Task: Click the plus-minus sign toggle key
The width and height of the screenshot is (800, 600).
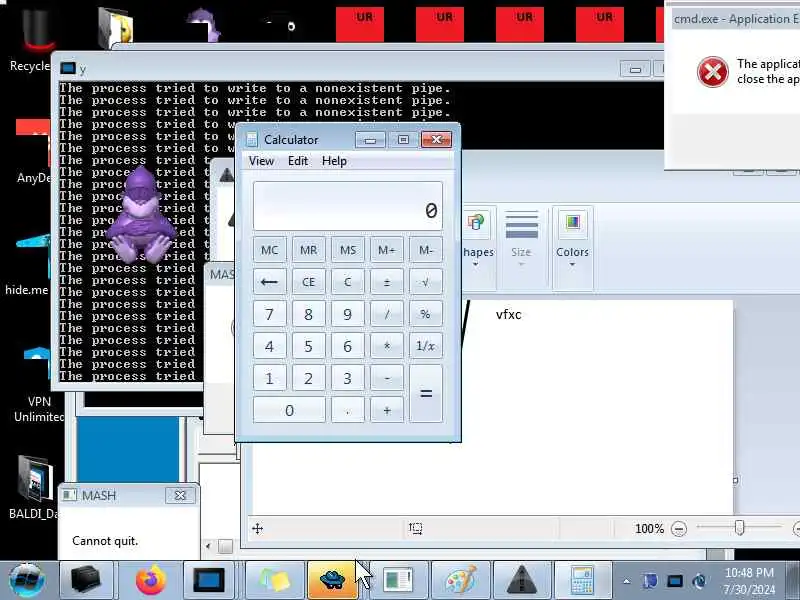Action: [387, 282]
